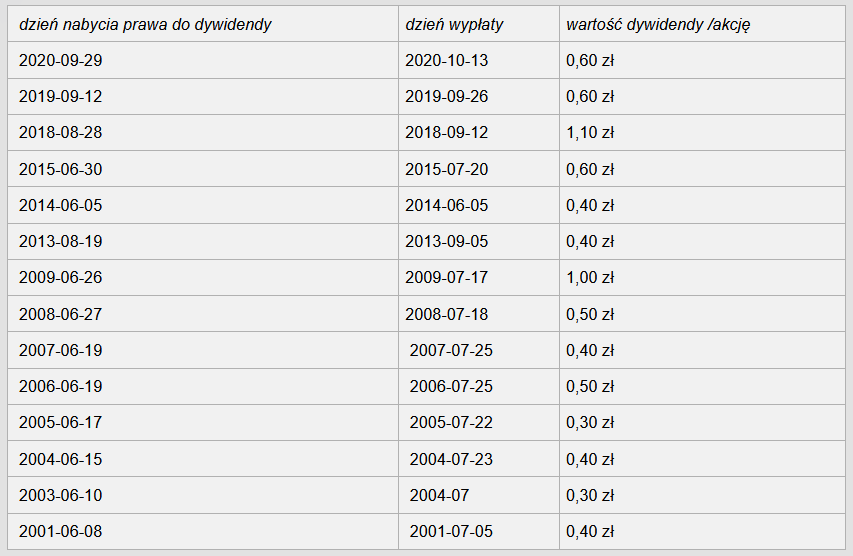
Task: Select payout date 2006-07-25
Action: click(451, 386)
